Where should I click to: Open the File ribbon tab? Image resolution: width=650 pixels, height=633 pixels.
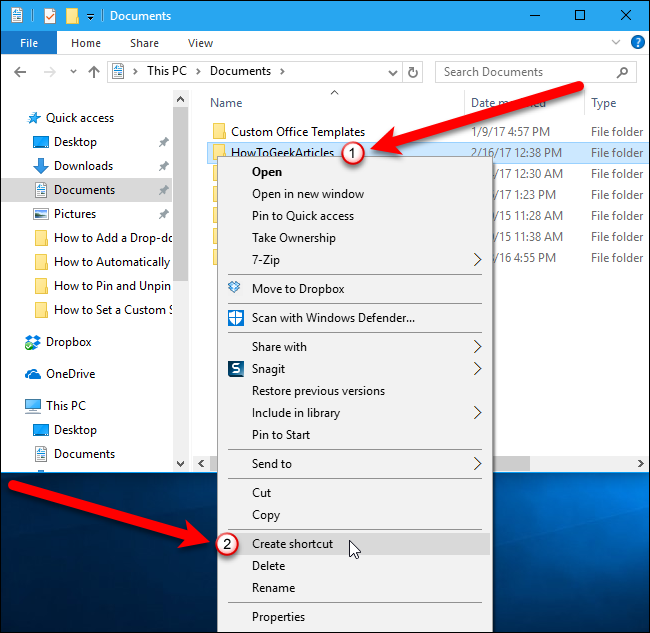[29, 43]
